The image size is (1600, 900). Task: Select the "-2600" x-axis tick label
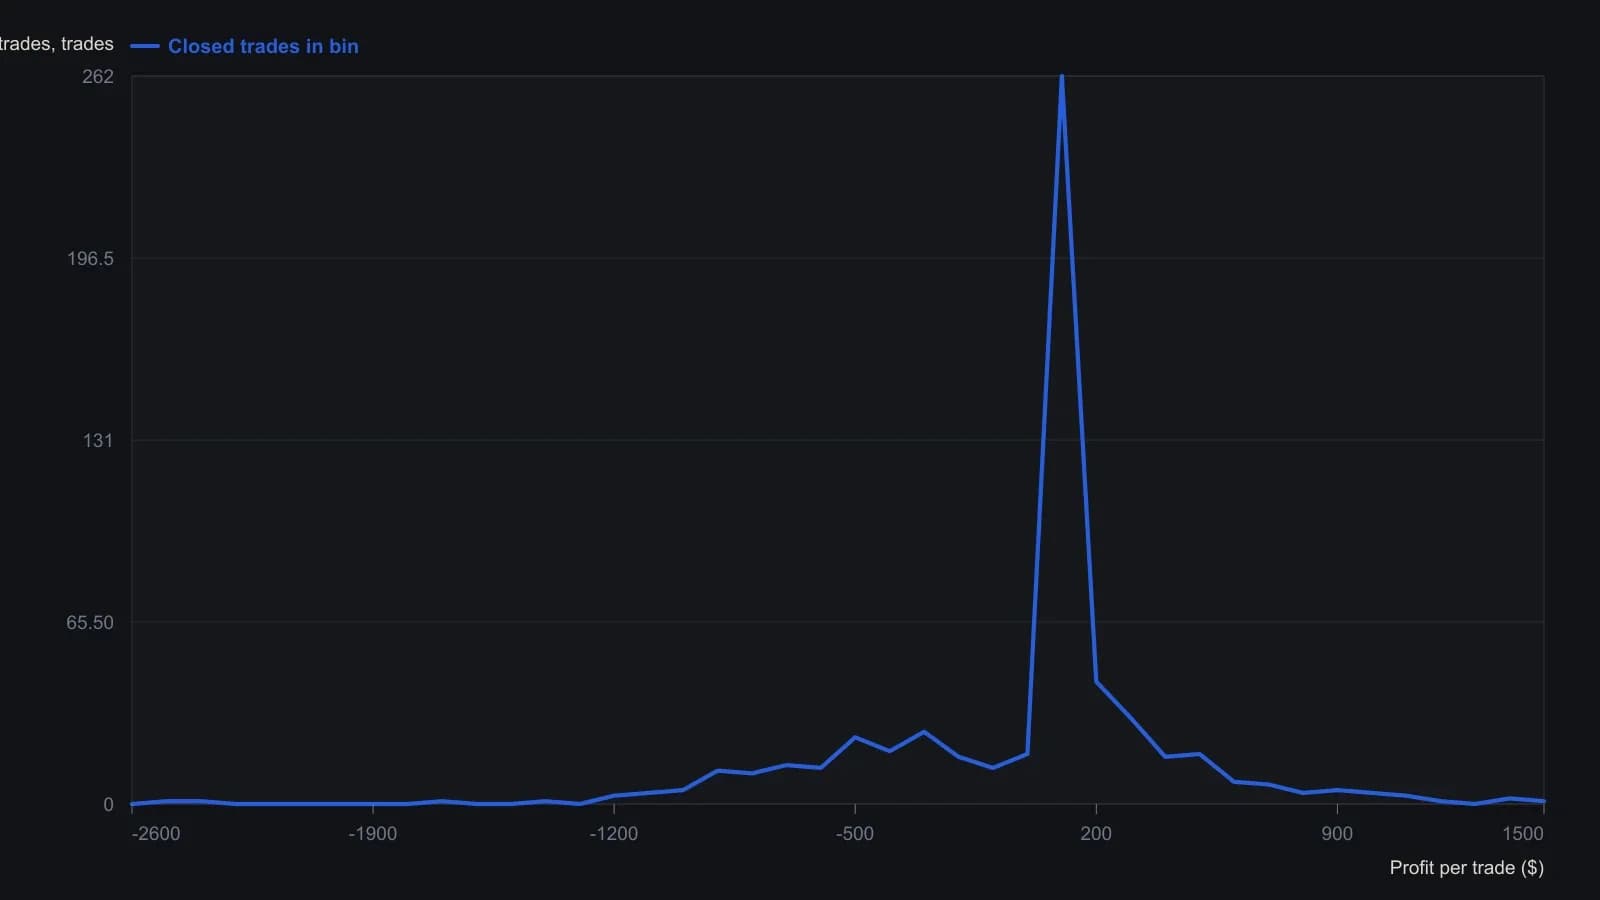(x=156, y=834)
